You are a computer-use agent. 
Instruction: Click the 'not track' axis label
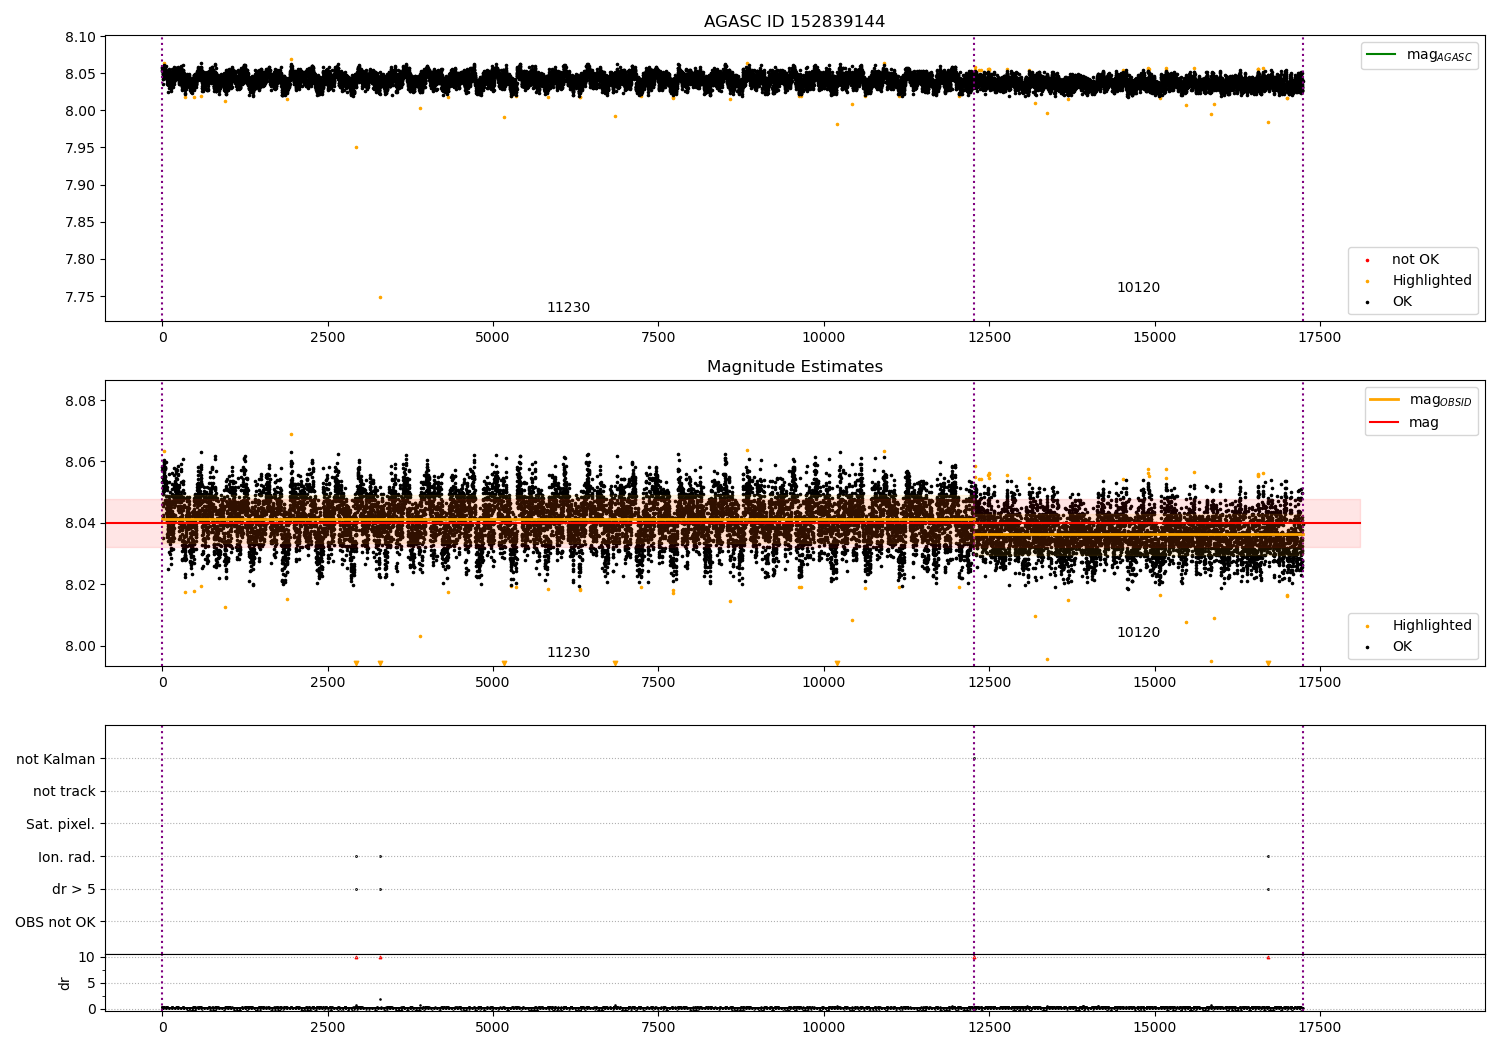[x=64, y=792]
